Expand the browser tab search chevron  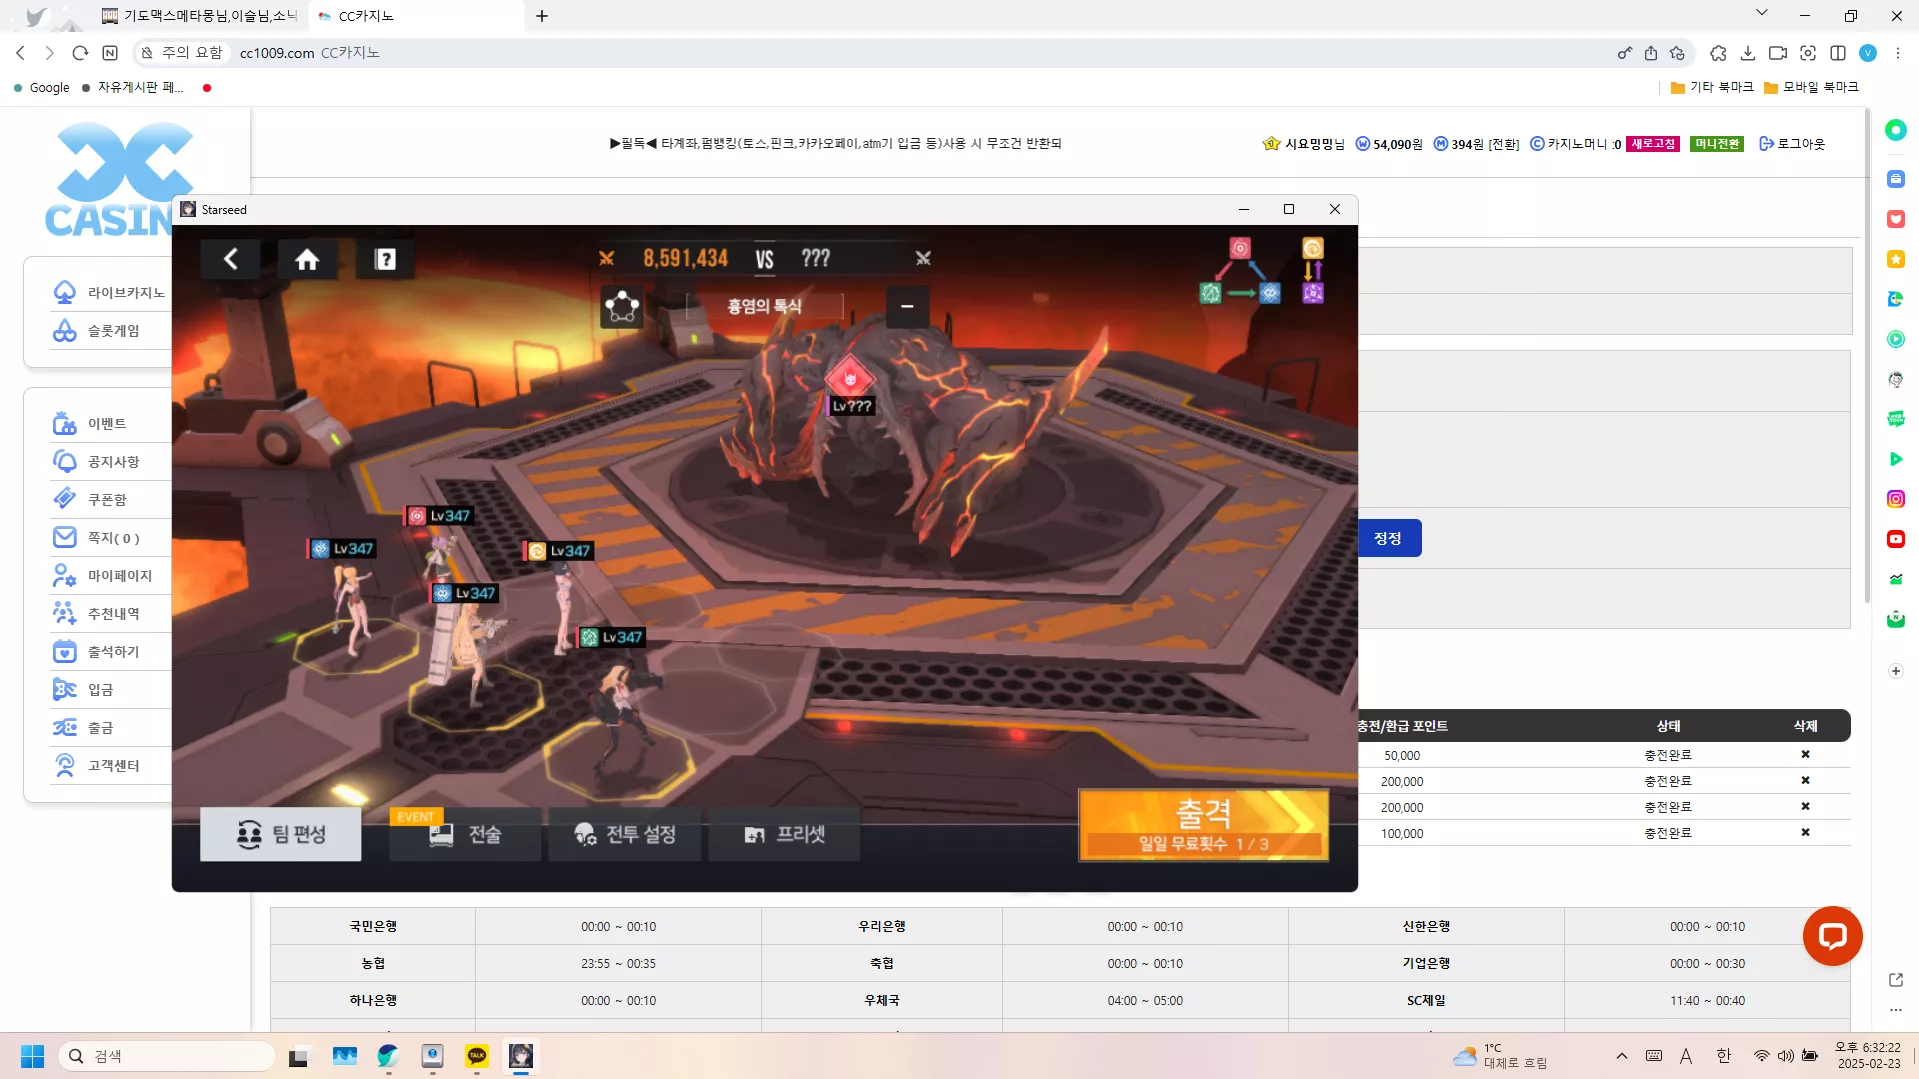point(1761,13)
